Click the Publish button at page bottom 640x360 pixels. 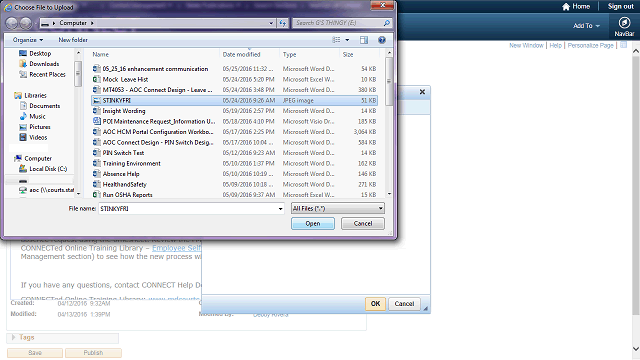pyautogui.click(x=93, y=353)
